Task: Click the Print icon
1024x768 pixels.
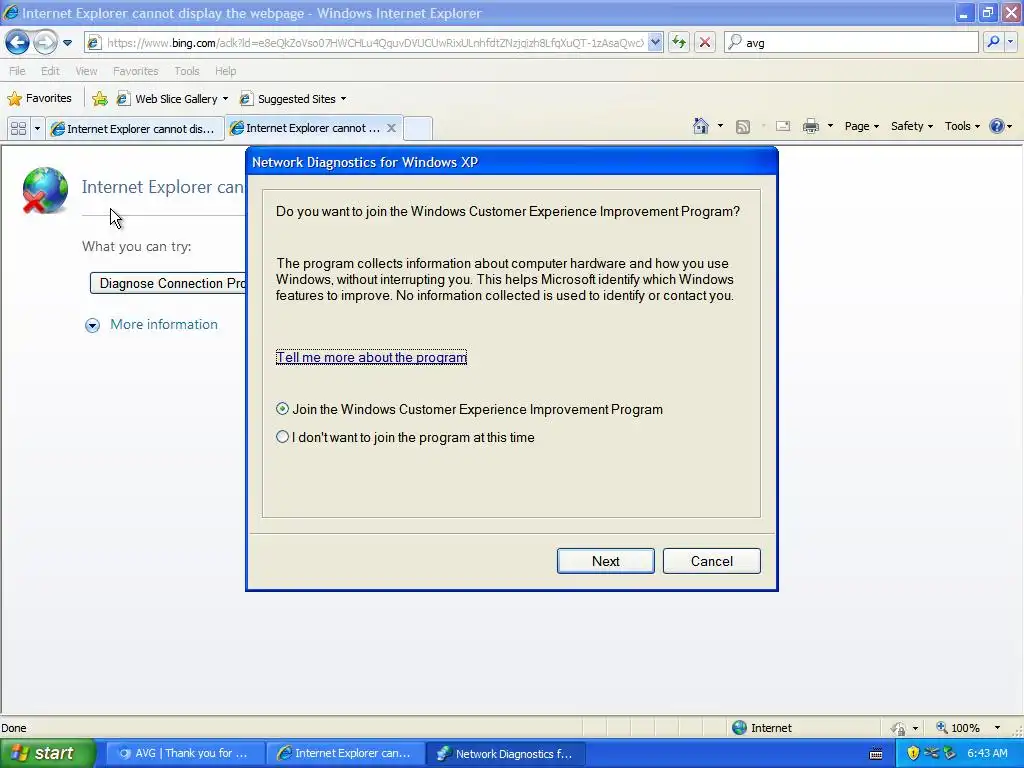Action: [810, 127]
